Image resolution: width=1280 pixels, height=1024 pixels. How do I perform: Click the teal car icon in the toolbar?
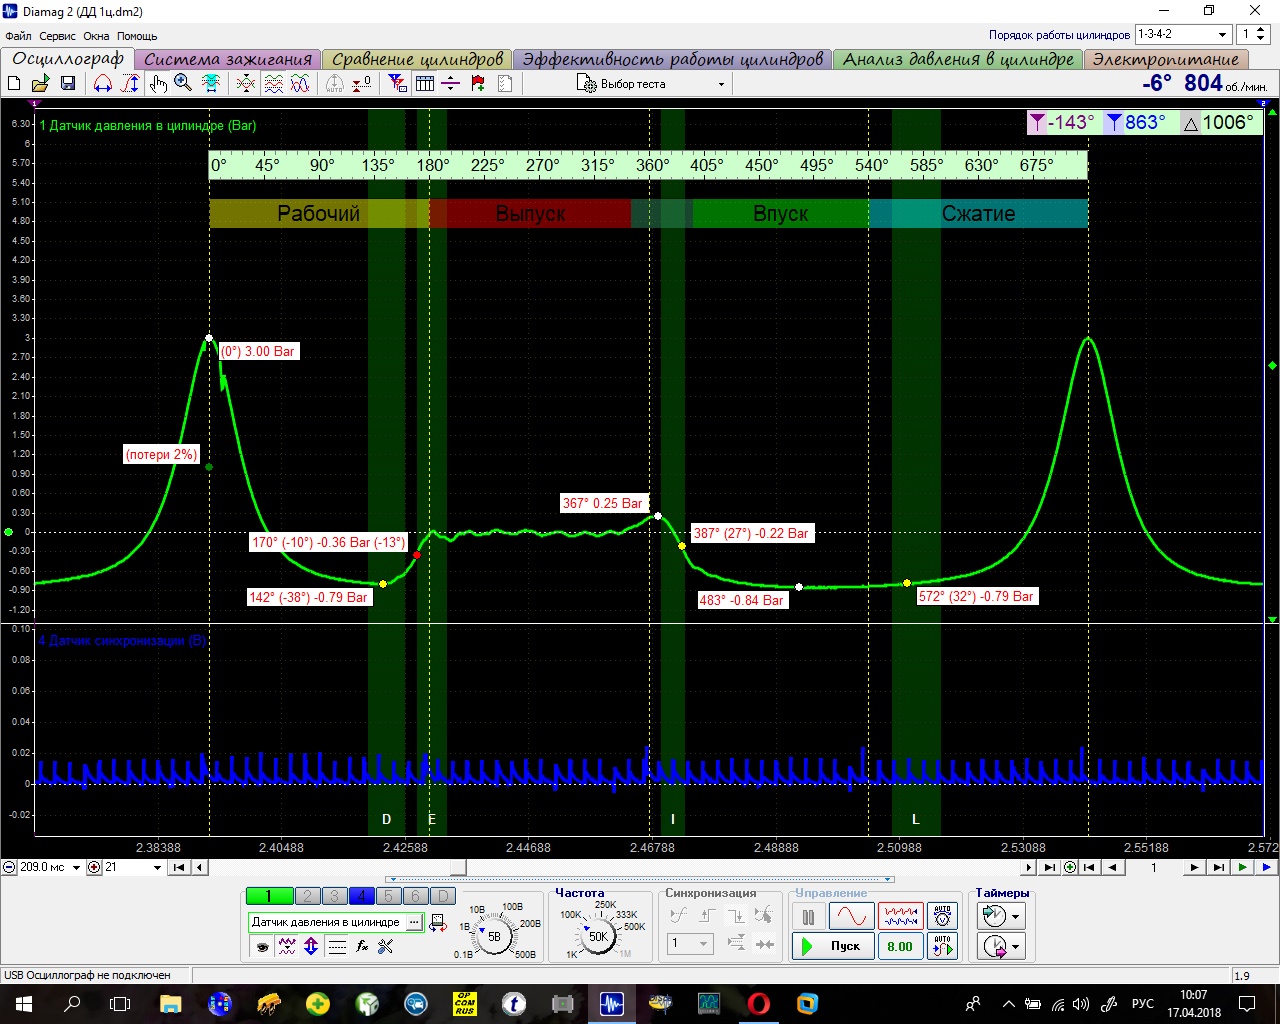[x=211, y=84]
